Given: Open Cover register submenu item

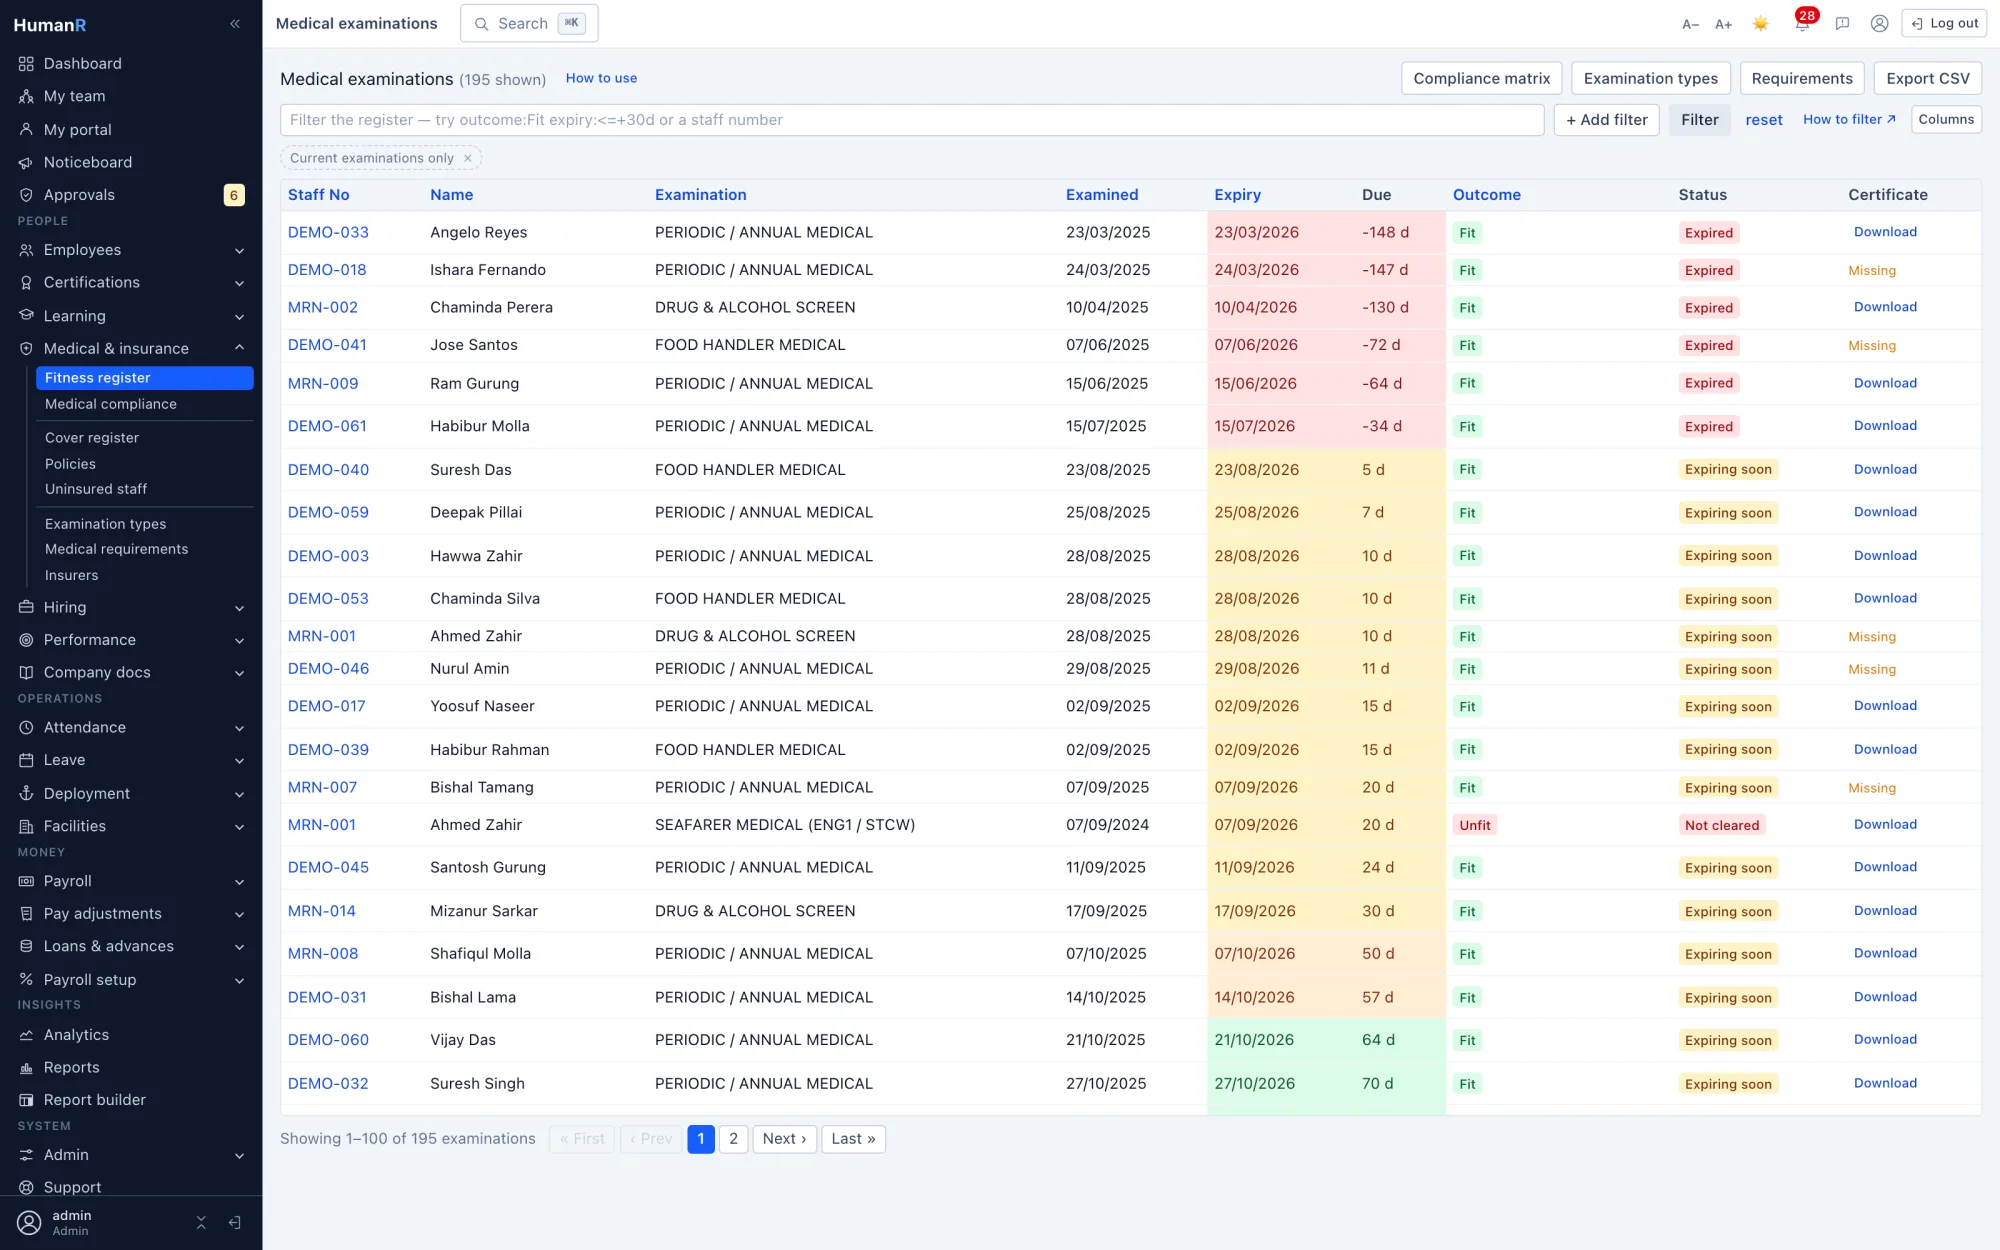Looking at the screenshot, I should click(92, 438).
